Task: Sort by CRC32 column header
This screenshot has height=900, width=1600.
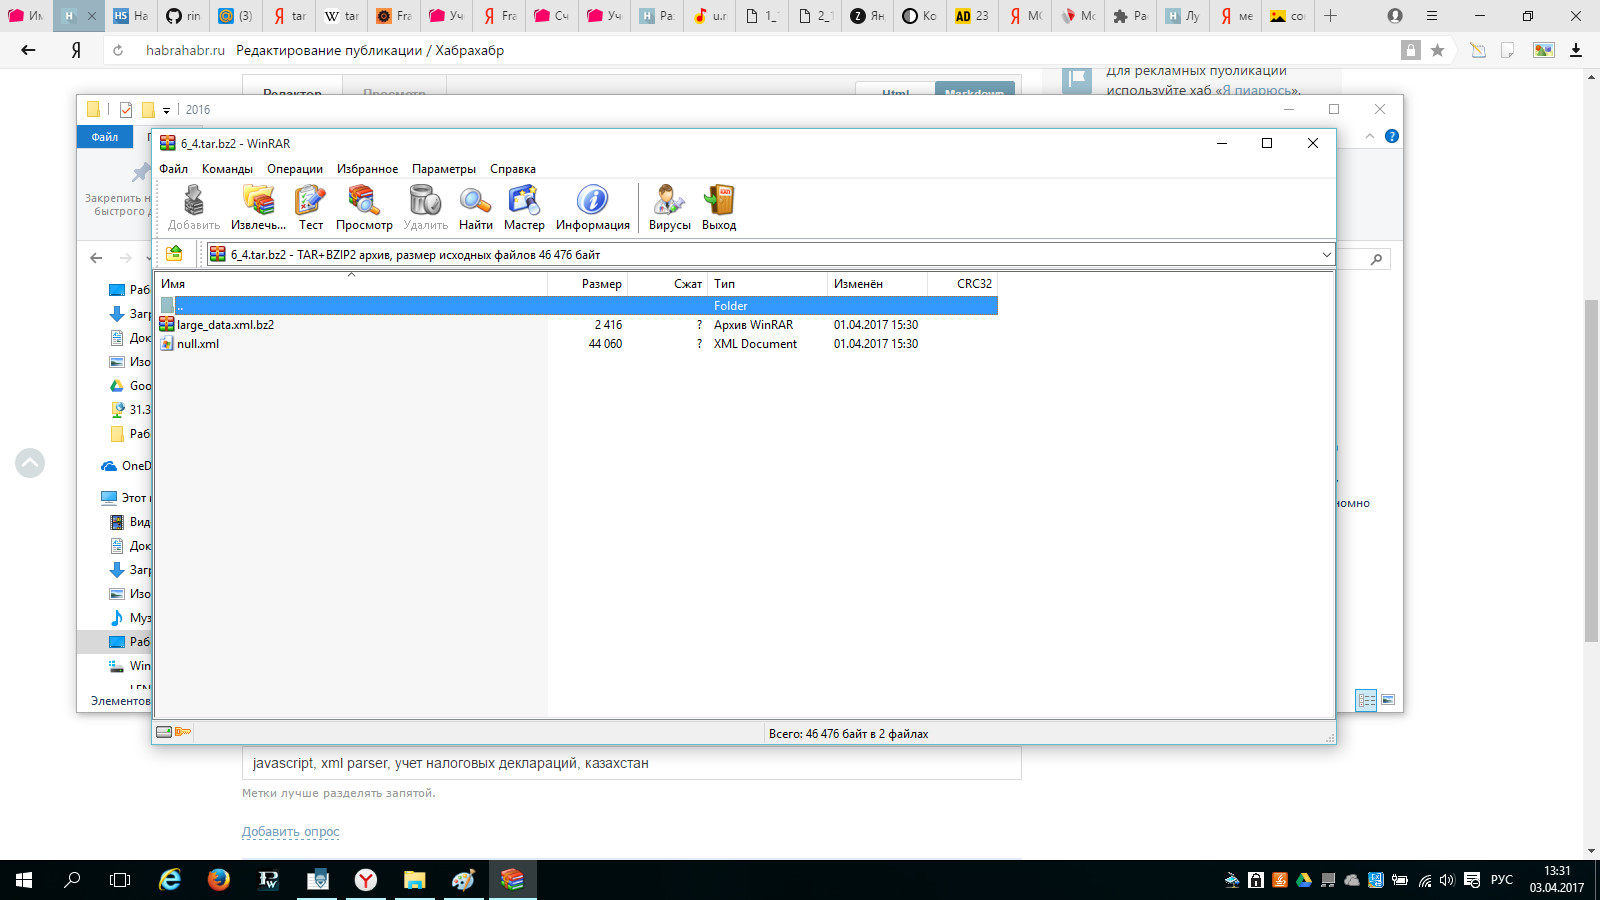Action: [x=962, y=284]
